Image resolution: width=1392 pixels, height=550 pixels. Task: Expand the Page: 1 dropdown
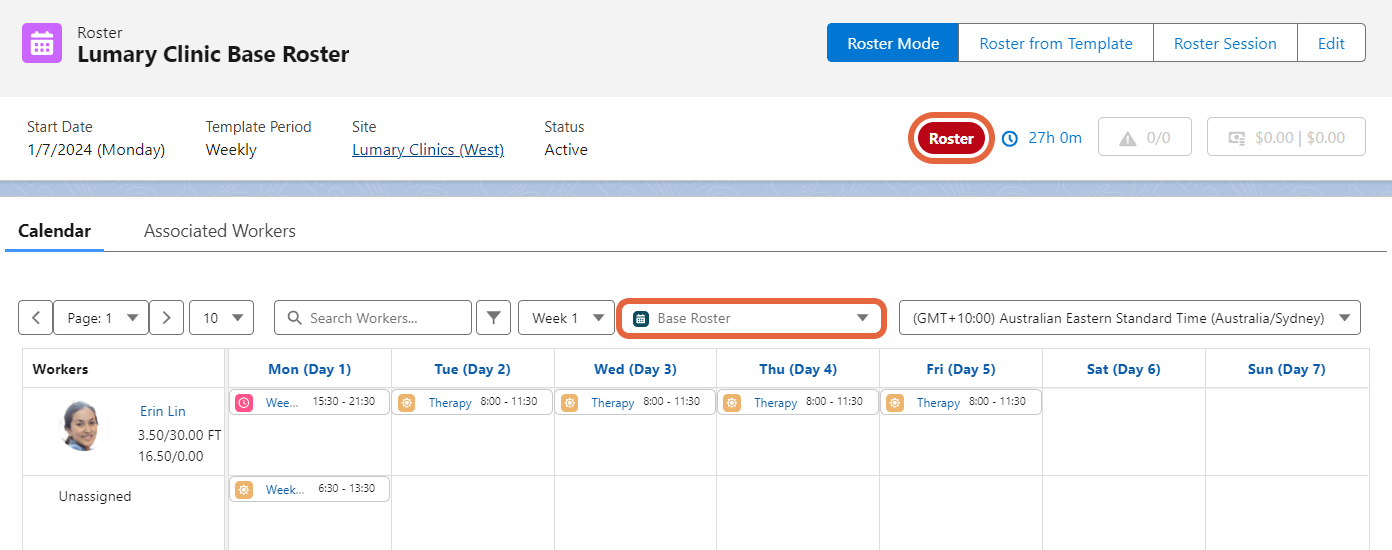tap(101, 318)
